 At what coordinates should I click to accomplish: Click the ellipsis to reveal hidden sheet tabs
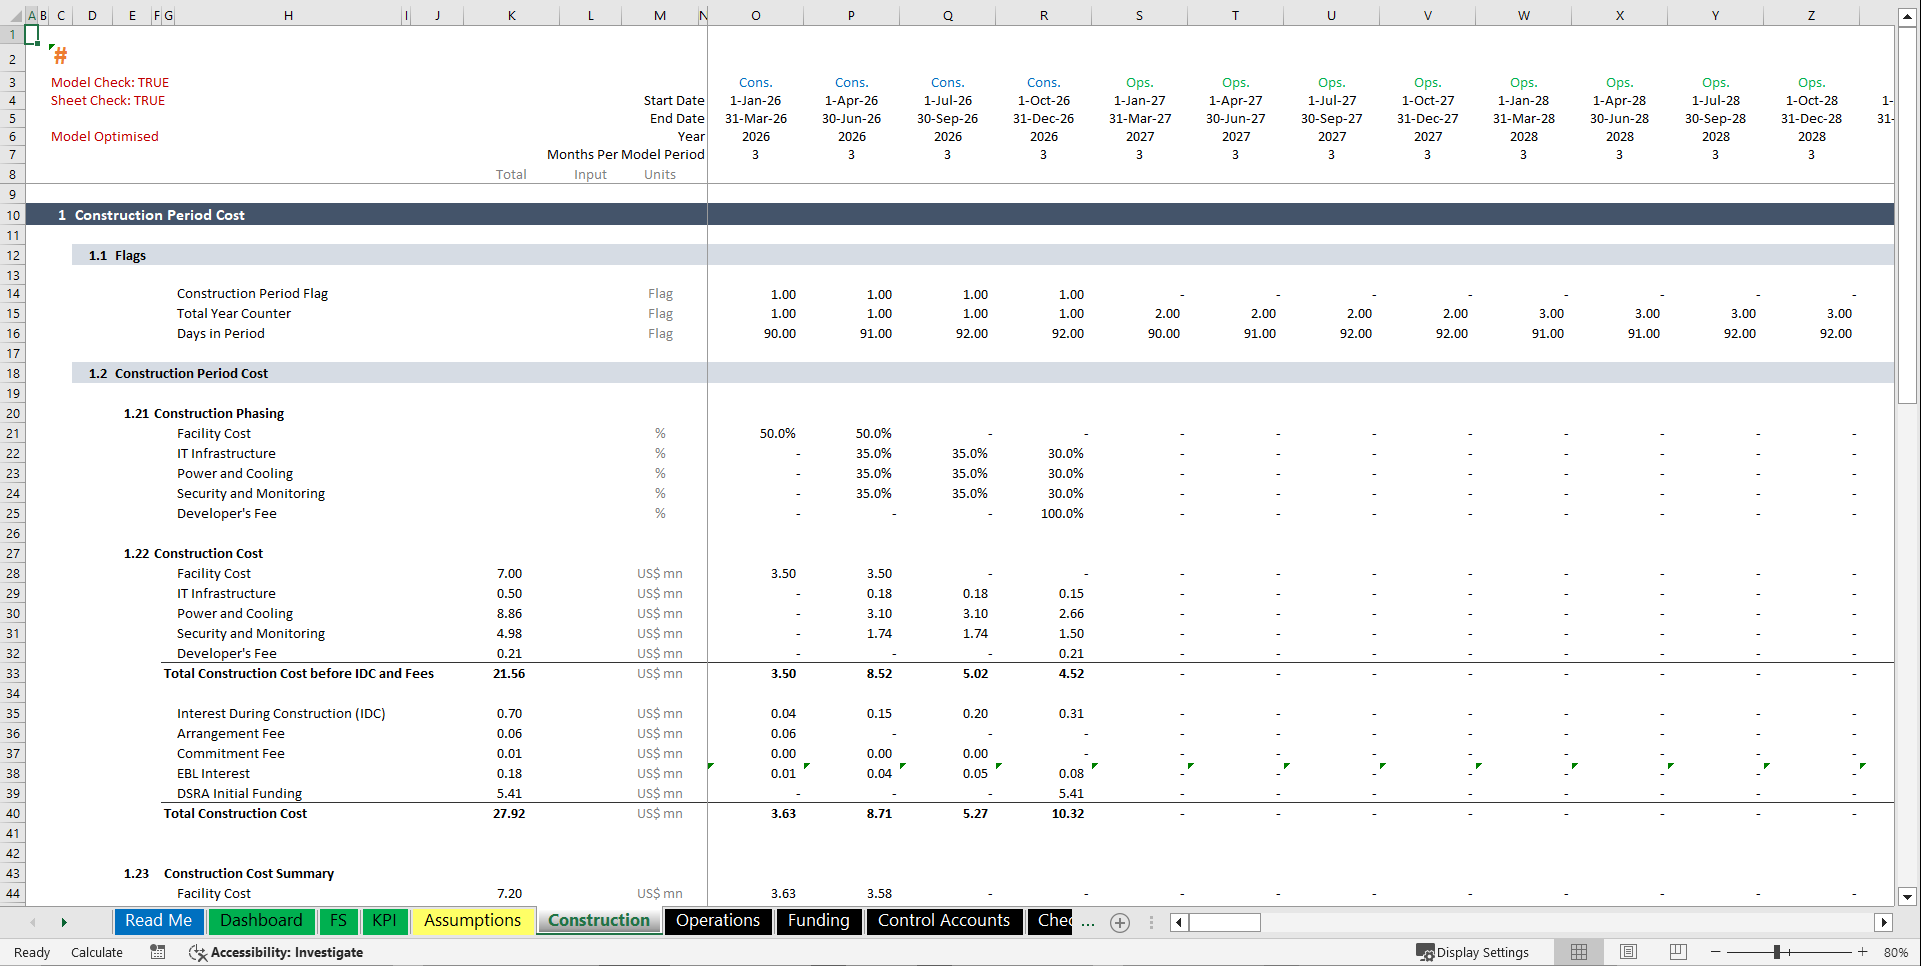(x=1089, y=923)
